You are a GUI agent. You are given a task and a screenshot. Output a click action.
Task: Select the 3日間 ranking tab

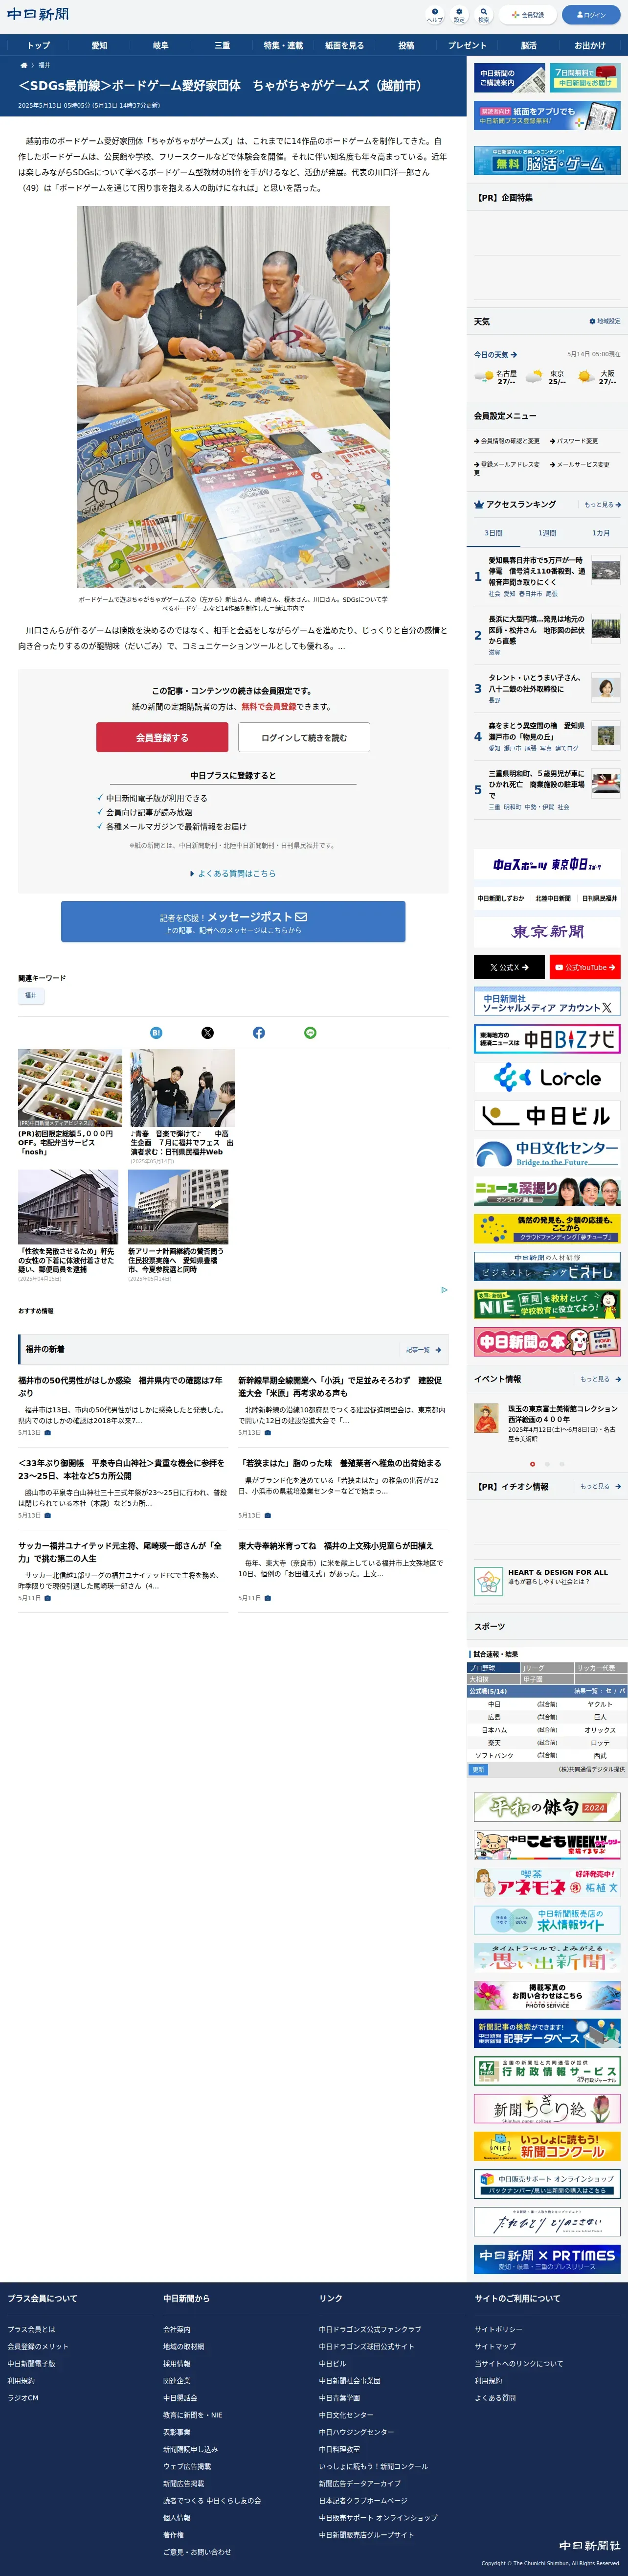[x=493, y=533]
